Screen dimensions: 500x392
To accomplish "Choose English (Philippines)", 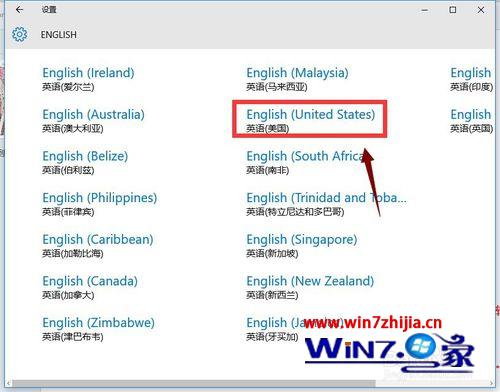I will (99, 204).
